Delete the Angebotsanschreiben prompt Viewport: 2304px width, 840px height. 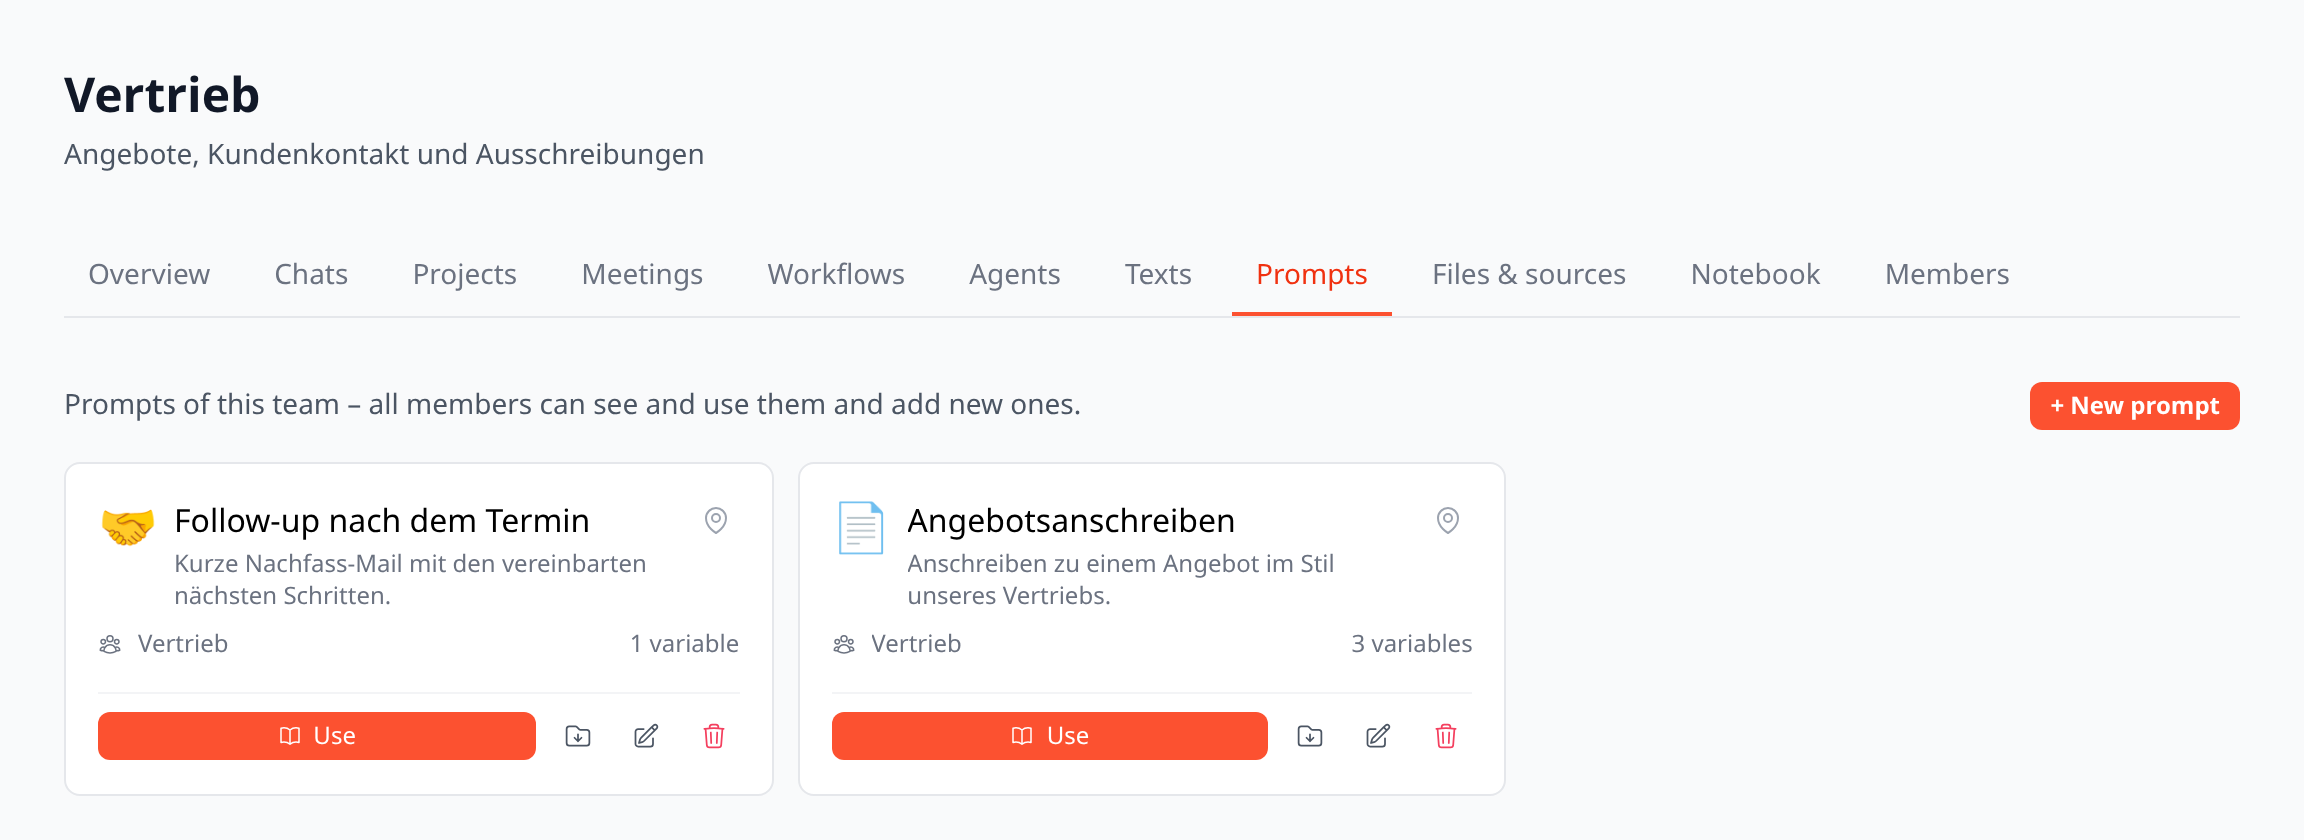[1446, 736]
